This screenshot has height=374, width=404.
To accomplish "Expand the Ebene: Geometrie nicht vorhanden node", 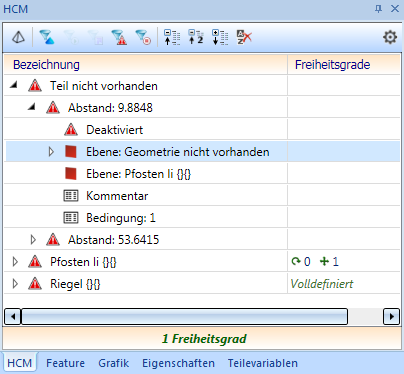I will point(51,152).
